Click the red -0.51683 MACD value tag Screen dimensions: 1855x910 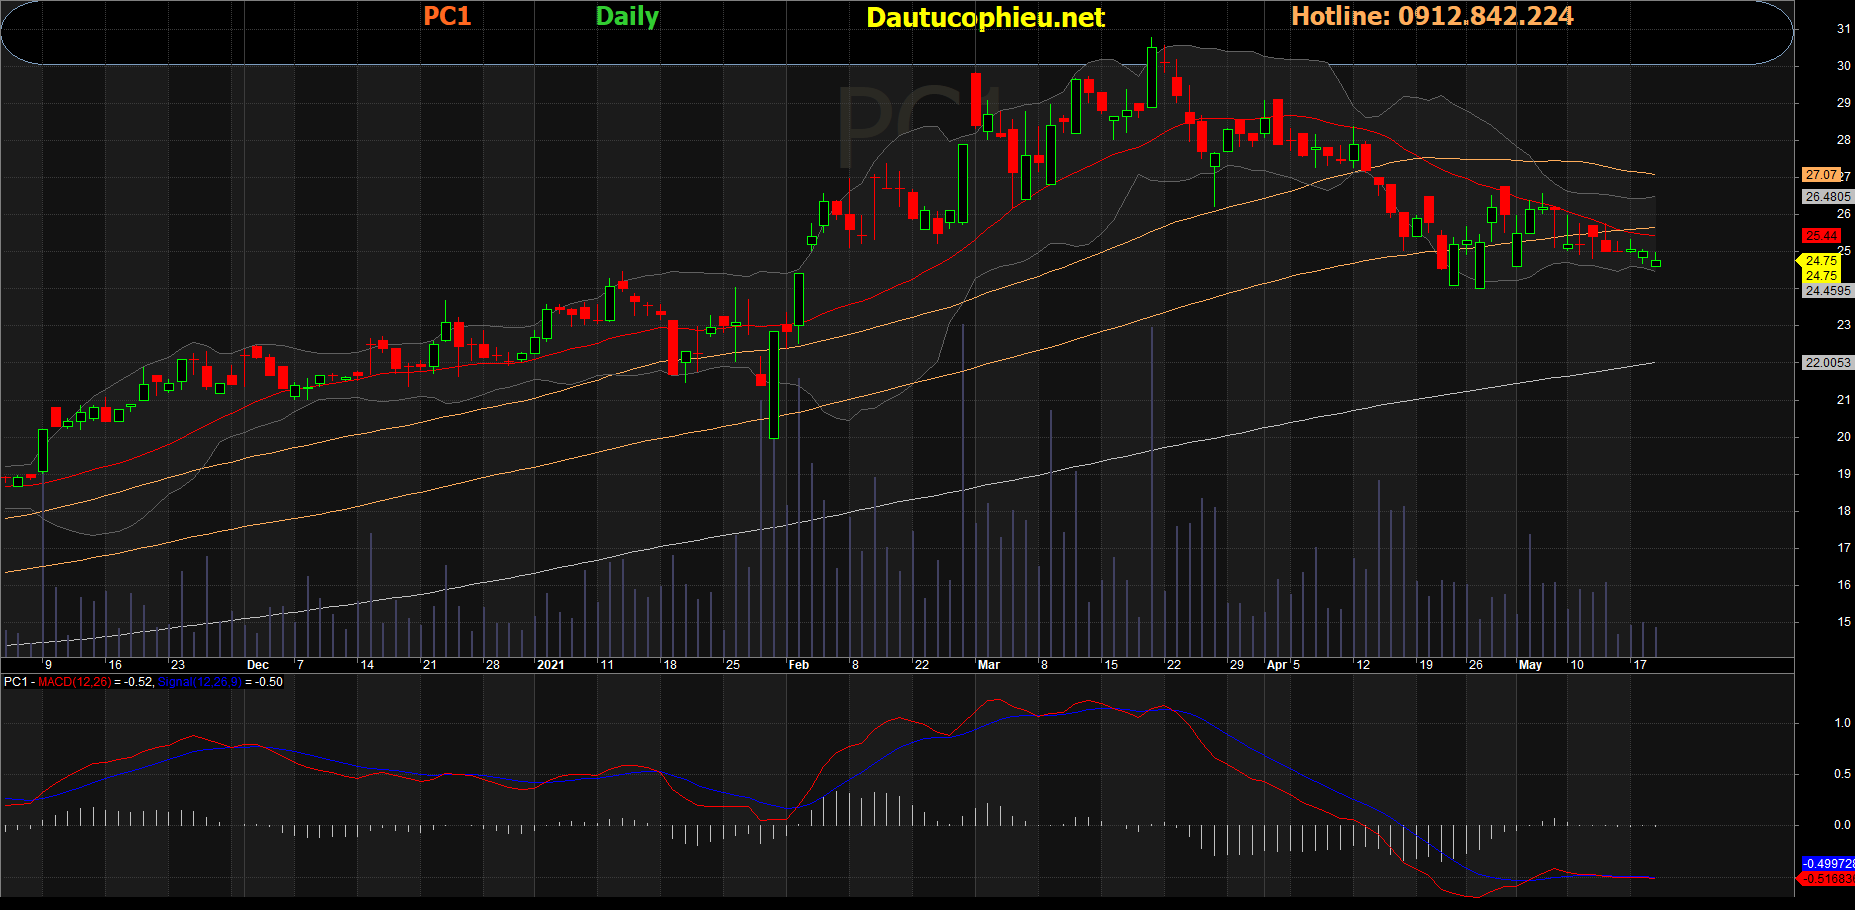coord(1827,879)
